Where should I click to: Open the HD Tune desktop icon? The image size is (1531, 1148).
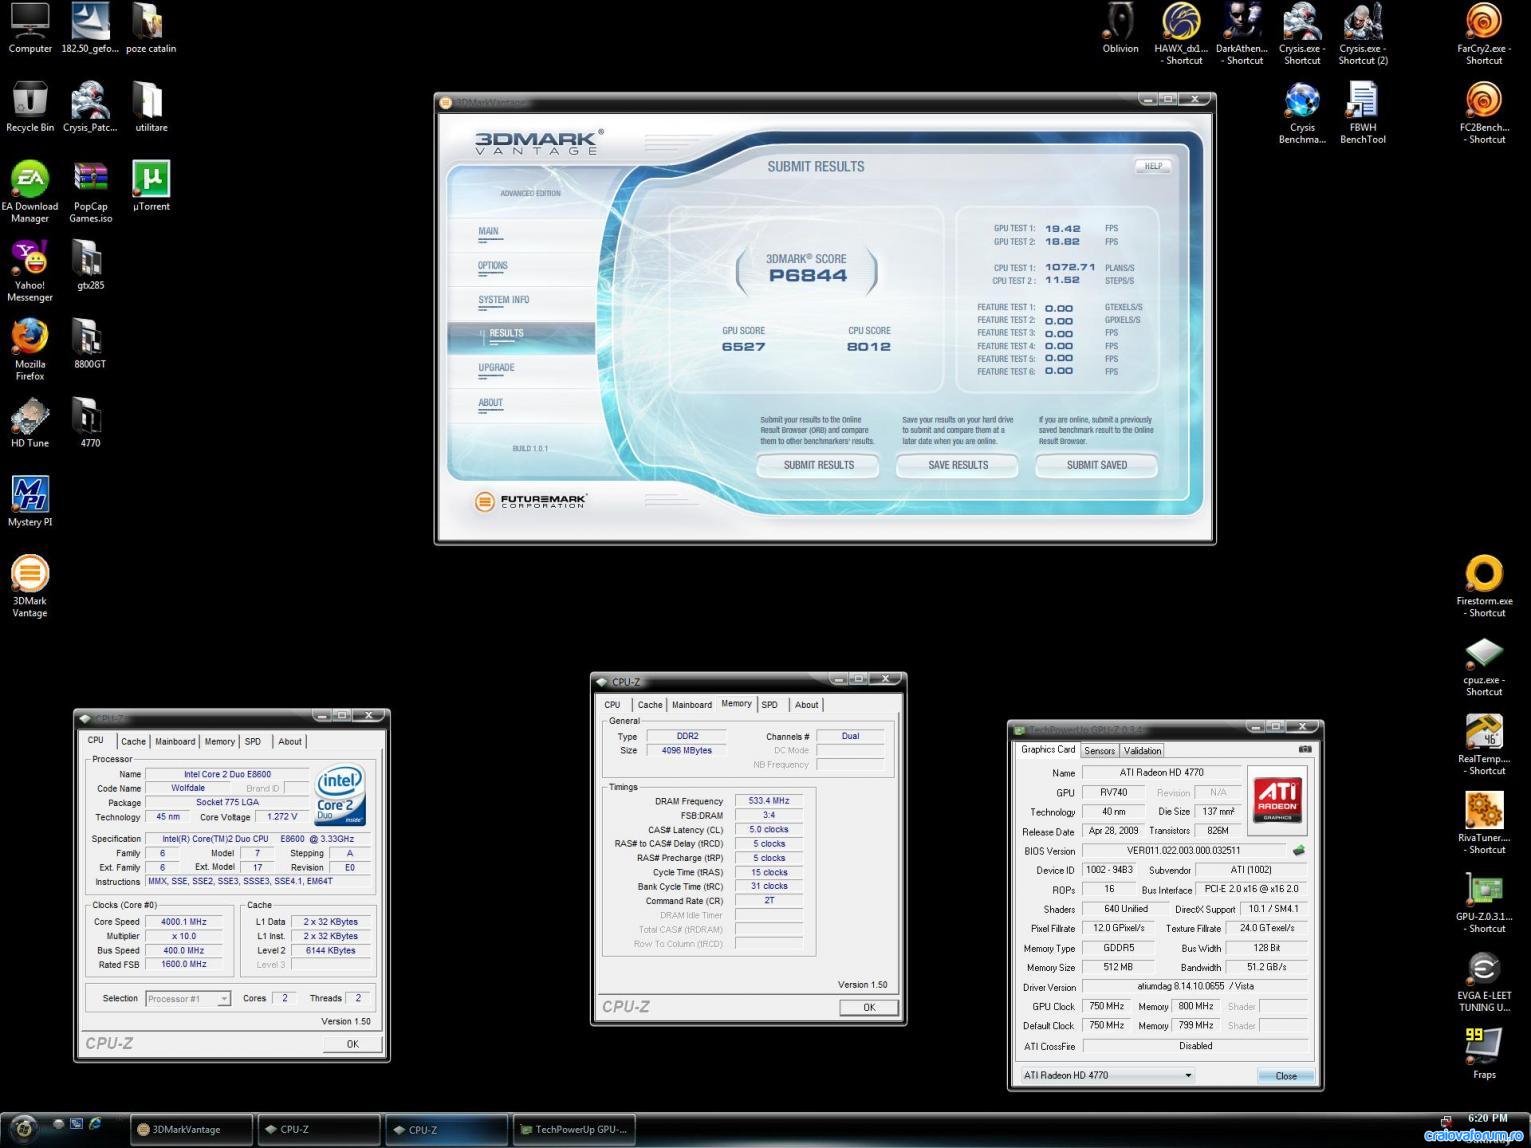[30, 423]
